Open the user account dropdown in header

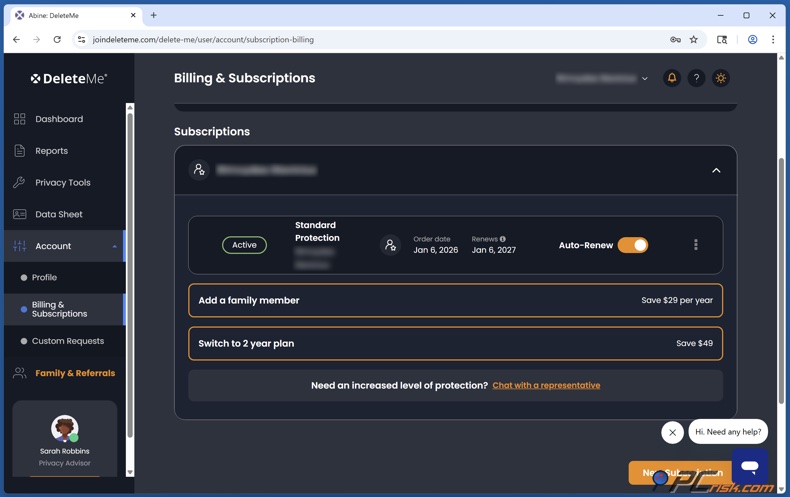(x=603, y=78)
